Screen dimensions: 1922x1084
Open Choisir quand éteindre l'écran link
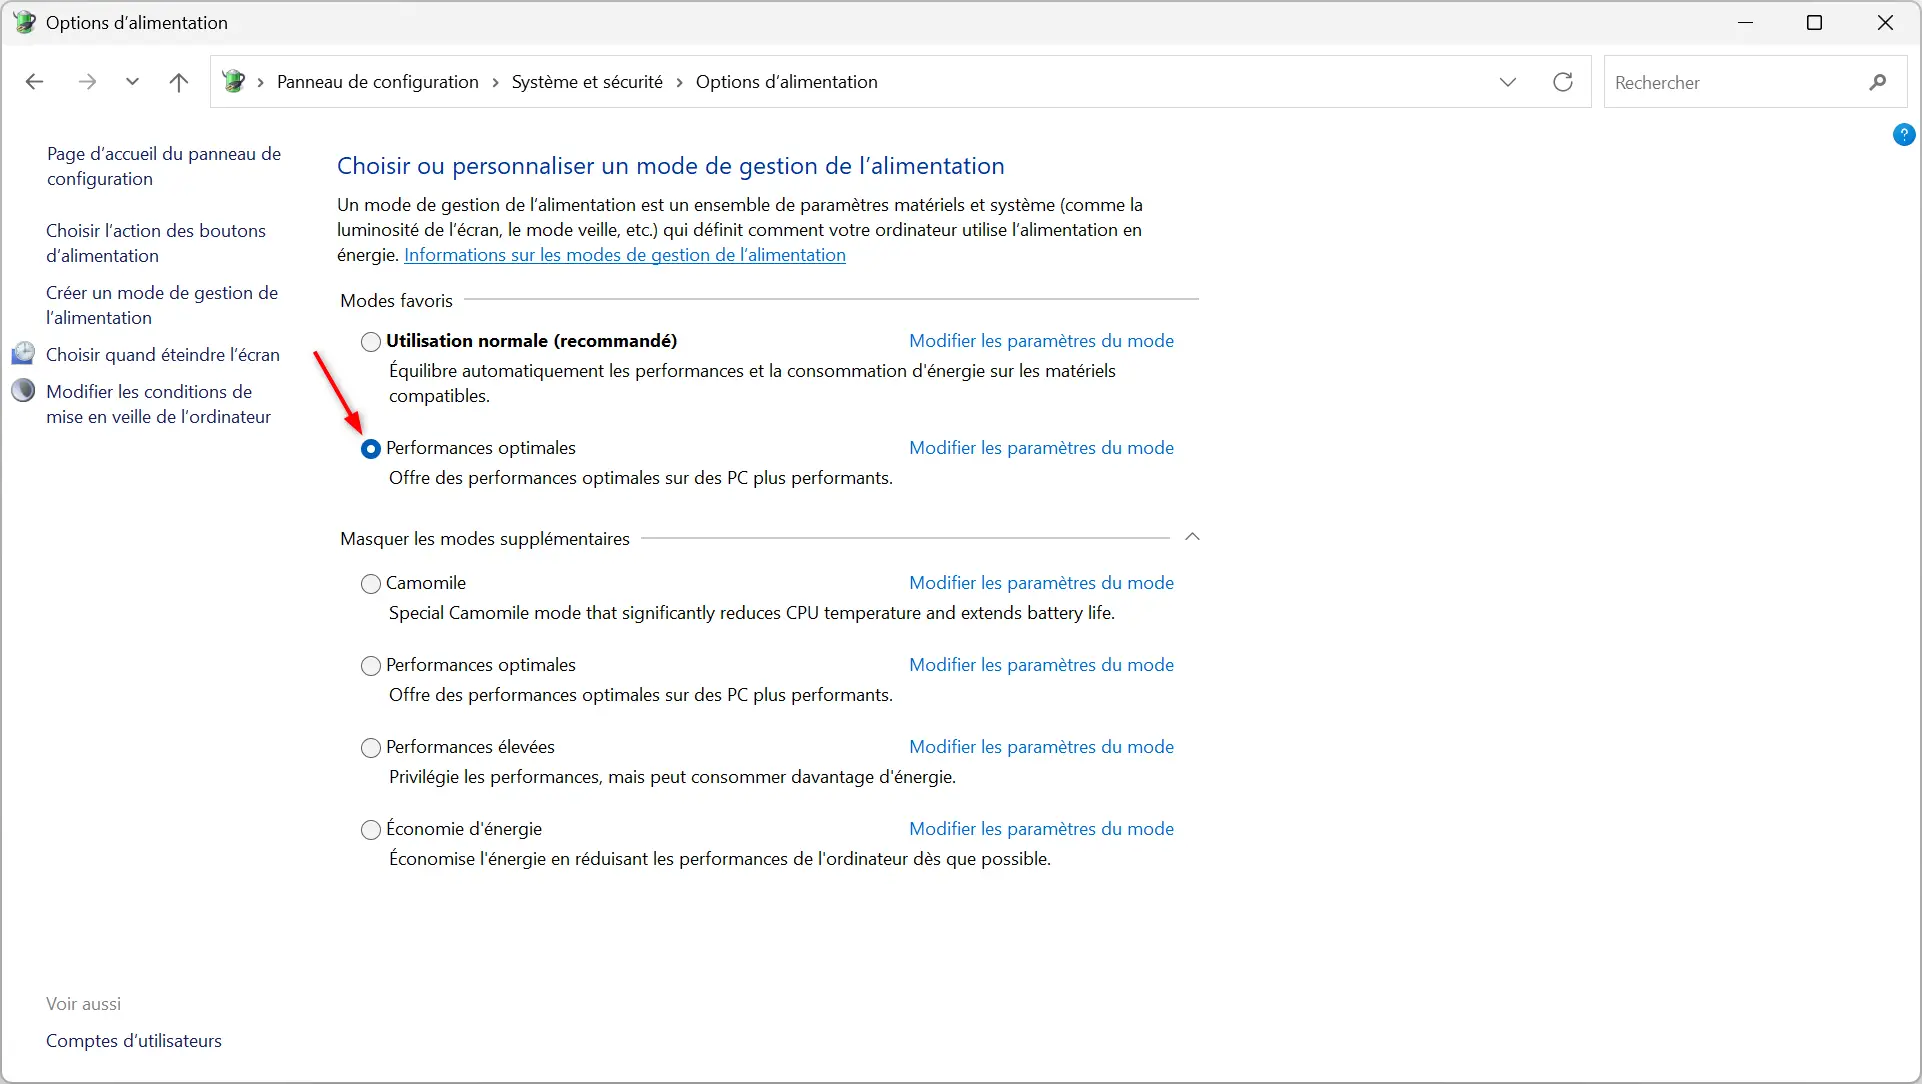(x=163, y=354)
